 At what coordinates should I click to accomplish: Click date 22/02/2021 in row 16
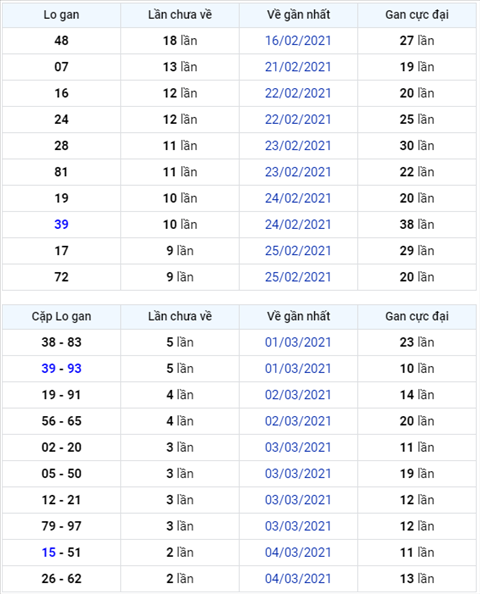click(298, 93)
